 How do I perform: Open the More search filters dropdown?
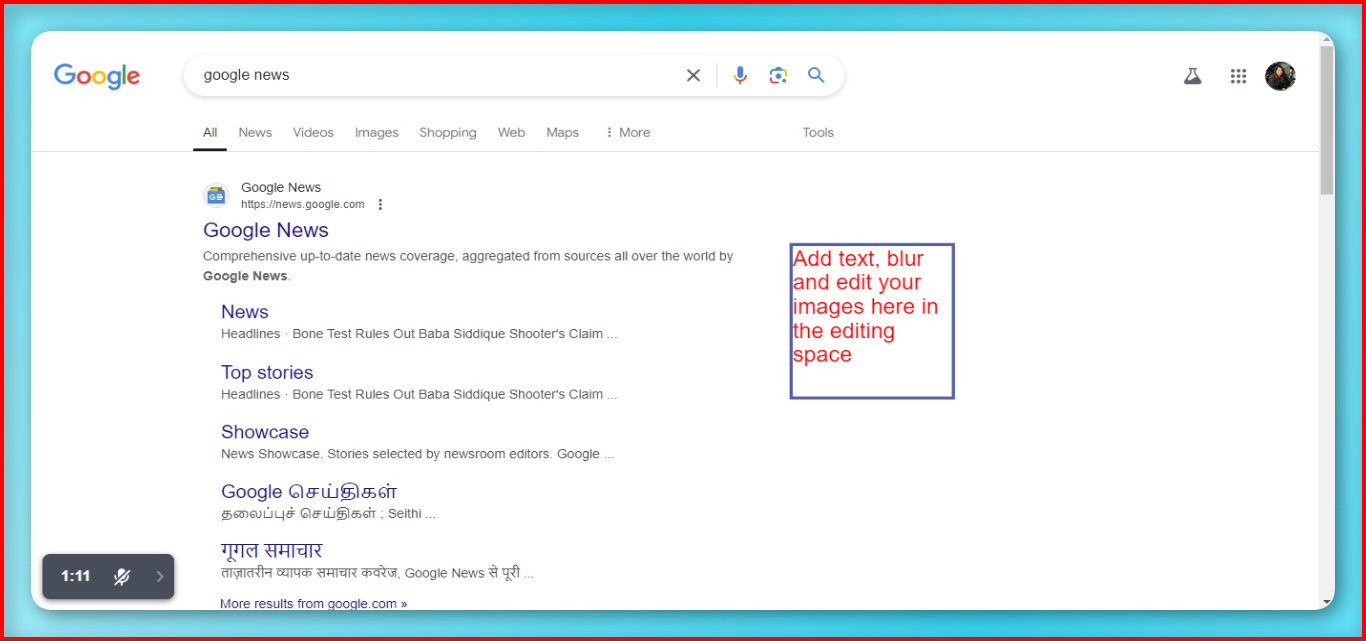627,132
